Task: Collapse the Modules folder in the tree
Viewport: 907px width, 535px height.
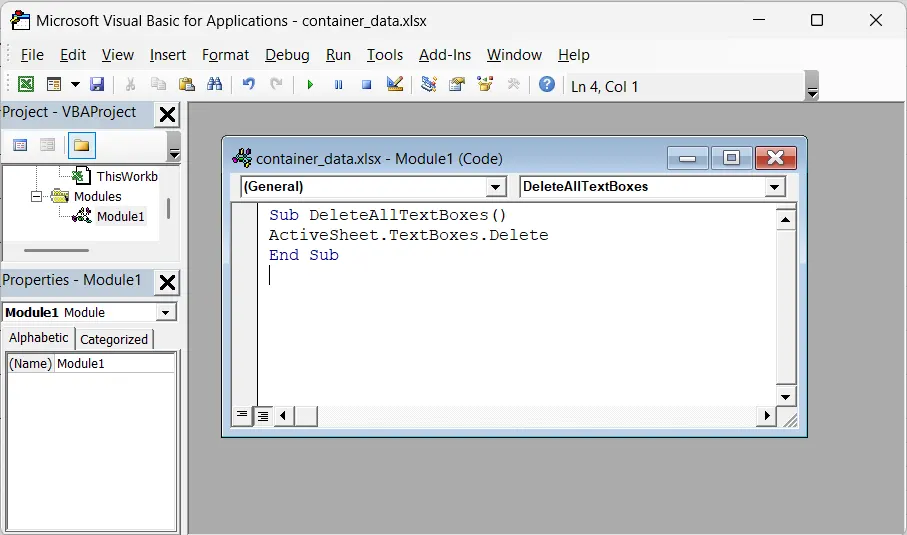Action: 37,197
